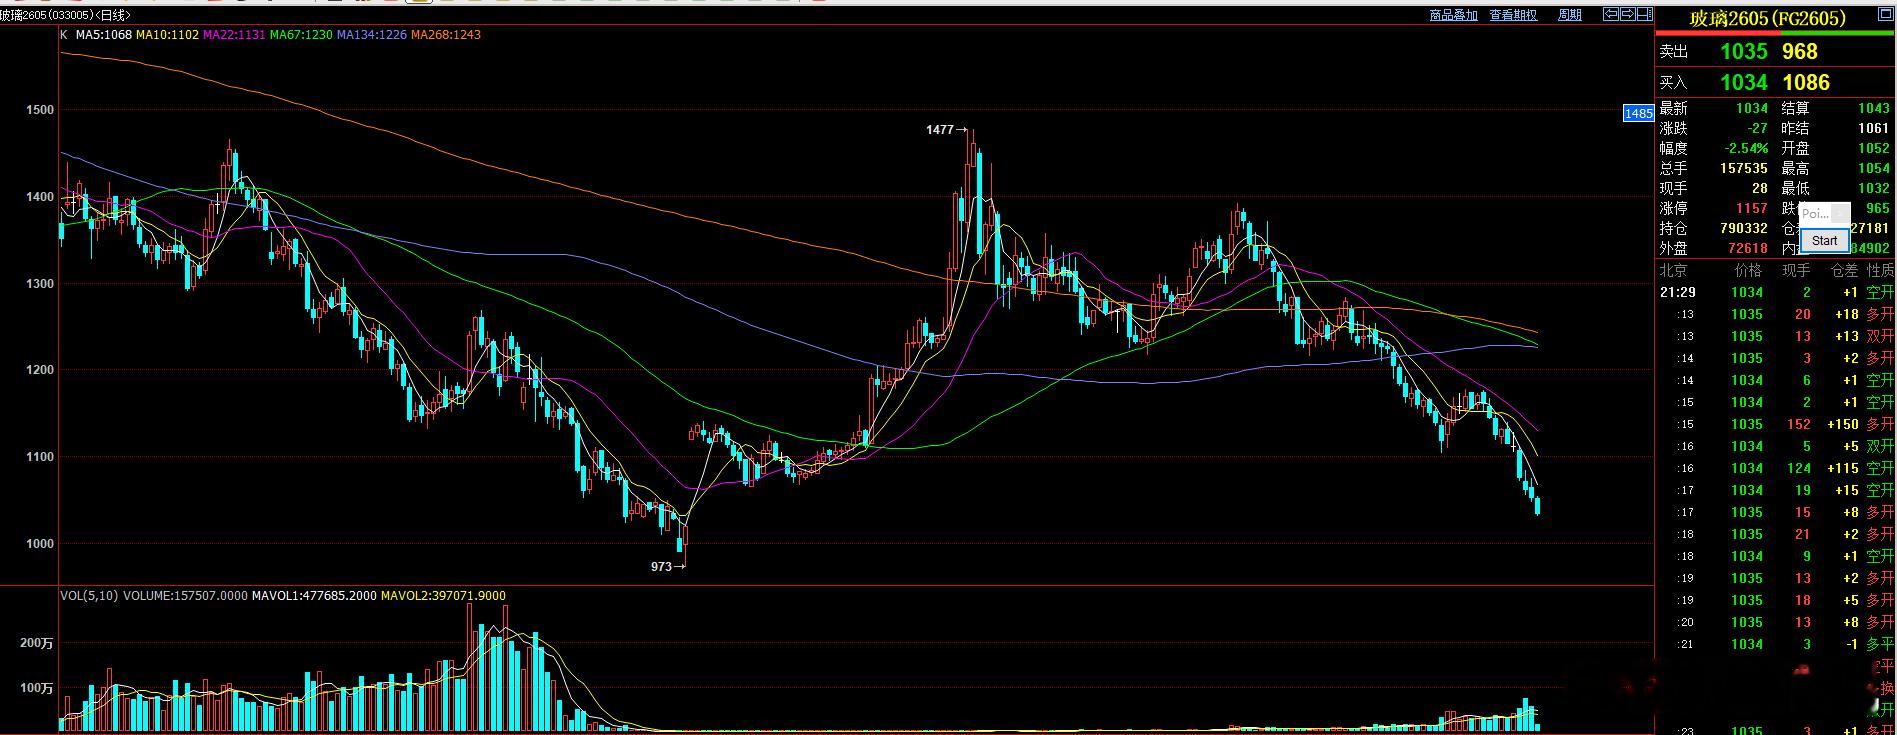1897x735 pixels.
Task: Click the 外盘 value 72618
Action: [x=1748, y=249]
